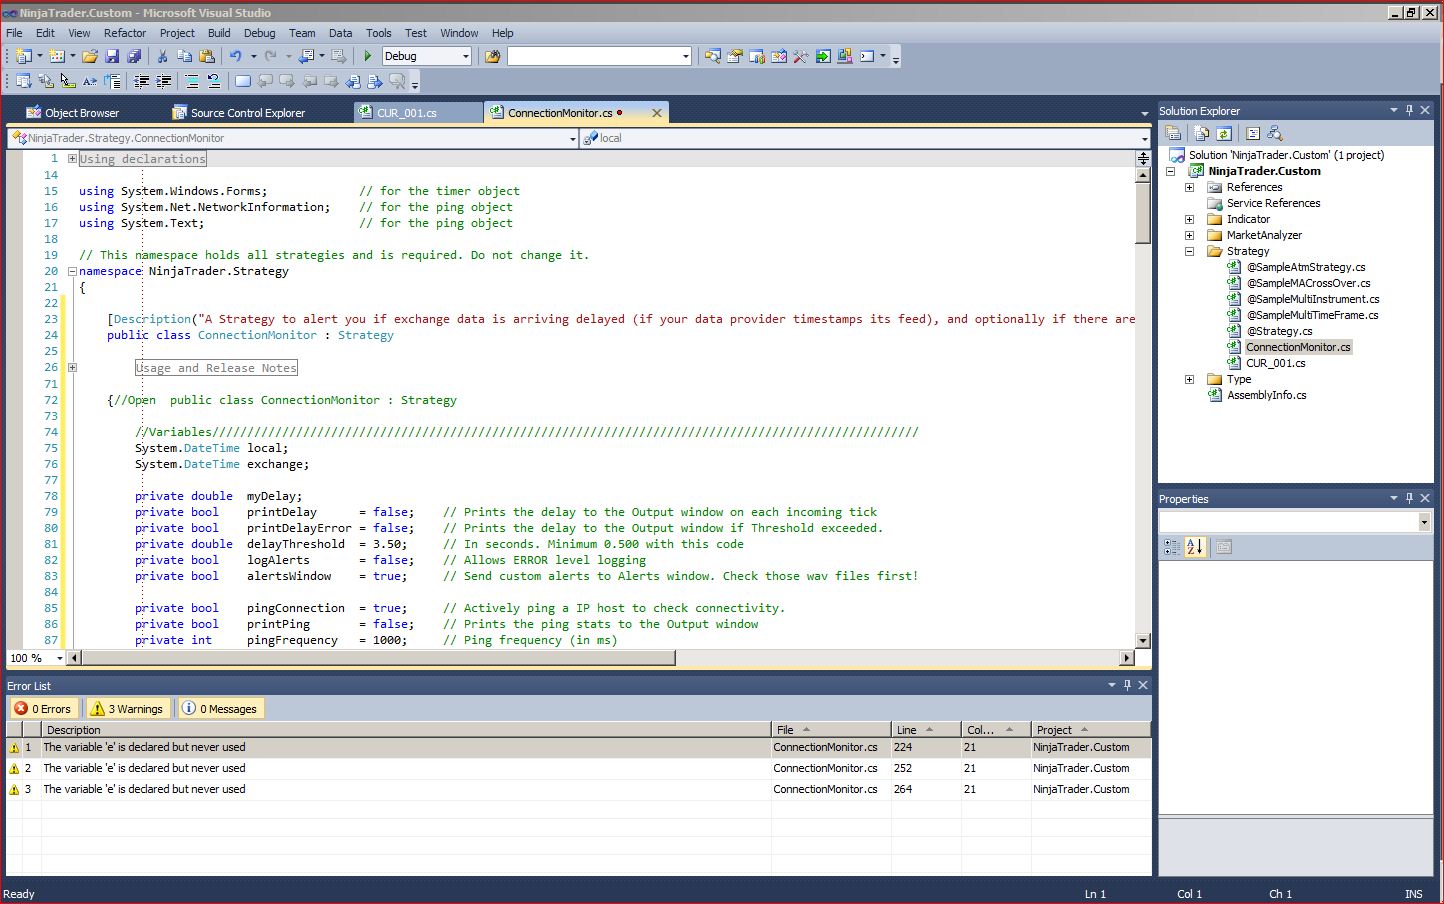This screenshot has width=1444, height=904.
Task: Sort Error List by Project column
Action: pos(1091,730)
